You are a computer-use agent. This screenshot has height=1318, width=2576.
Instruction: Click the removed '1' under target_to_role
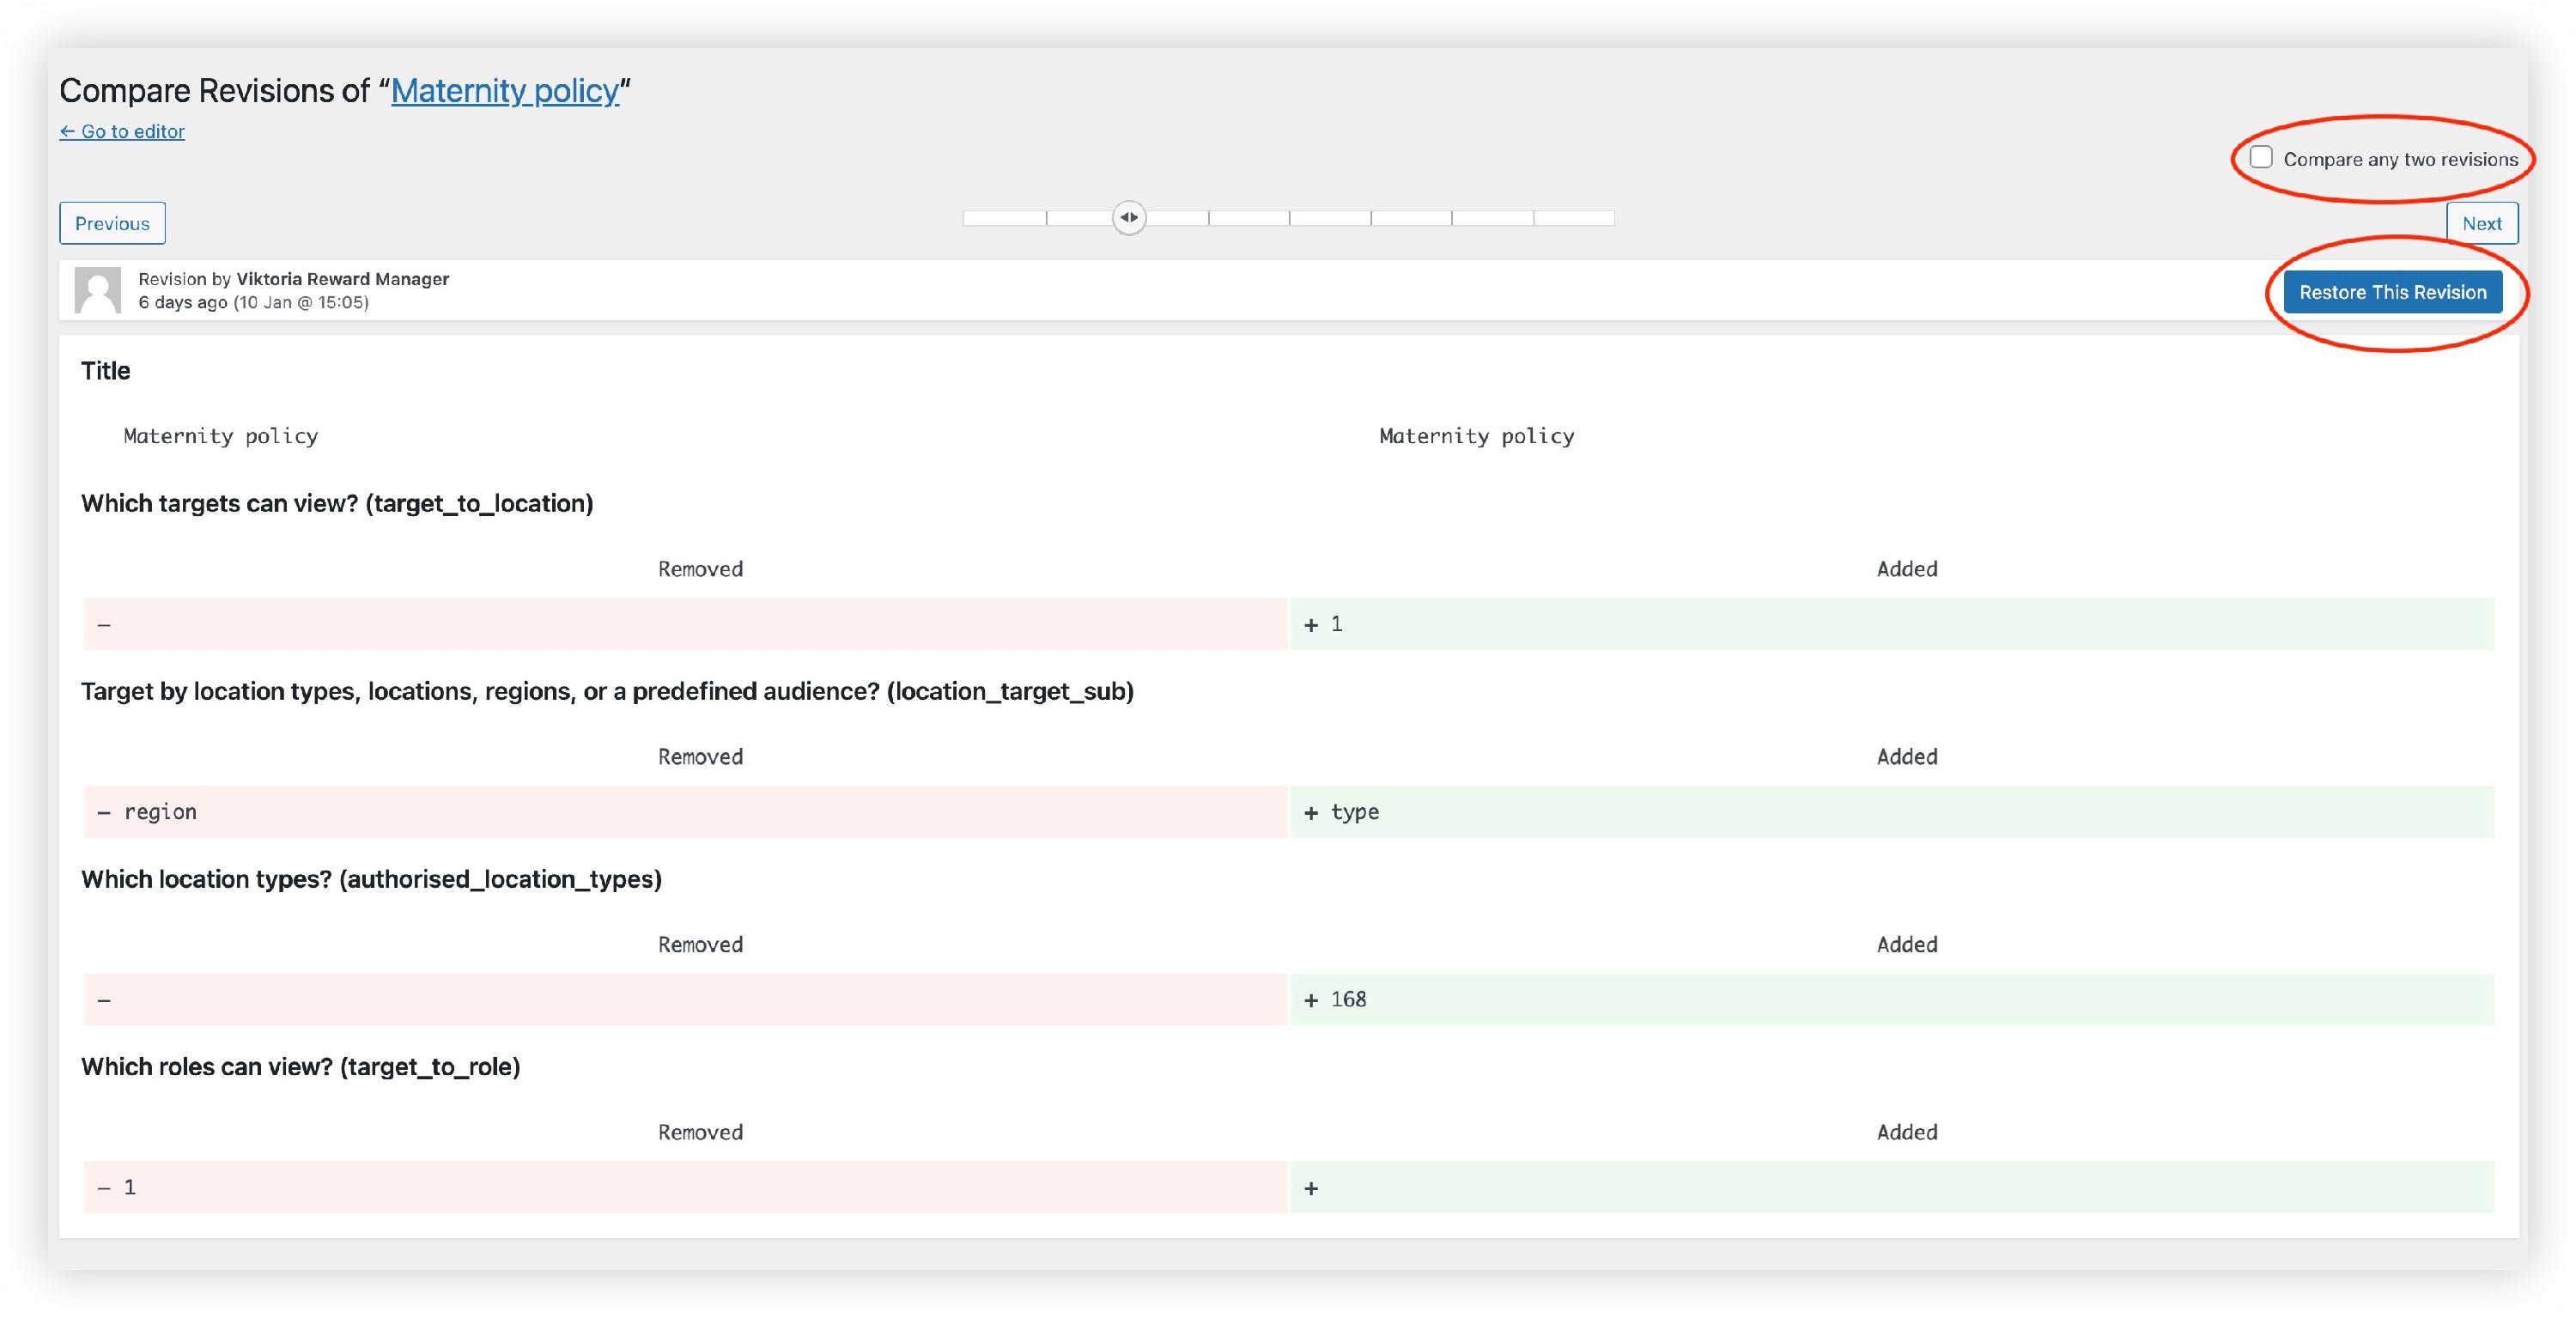click(129, 1187)
